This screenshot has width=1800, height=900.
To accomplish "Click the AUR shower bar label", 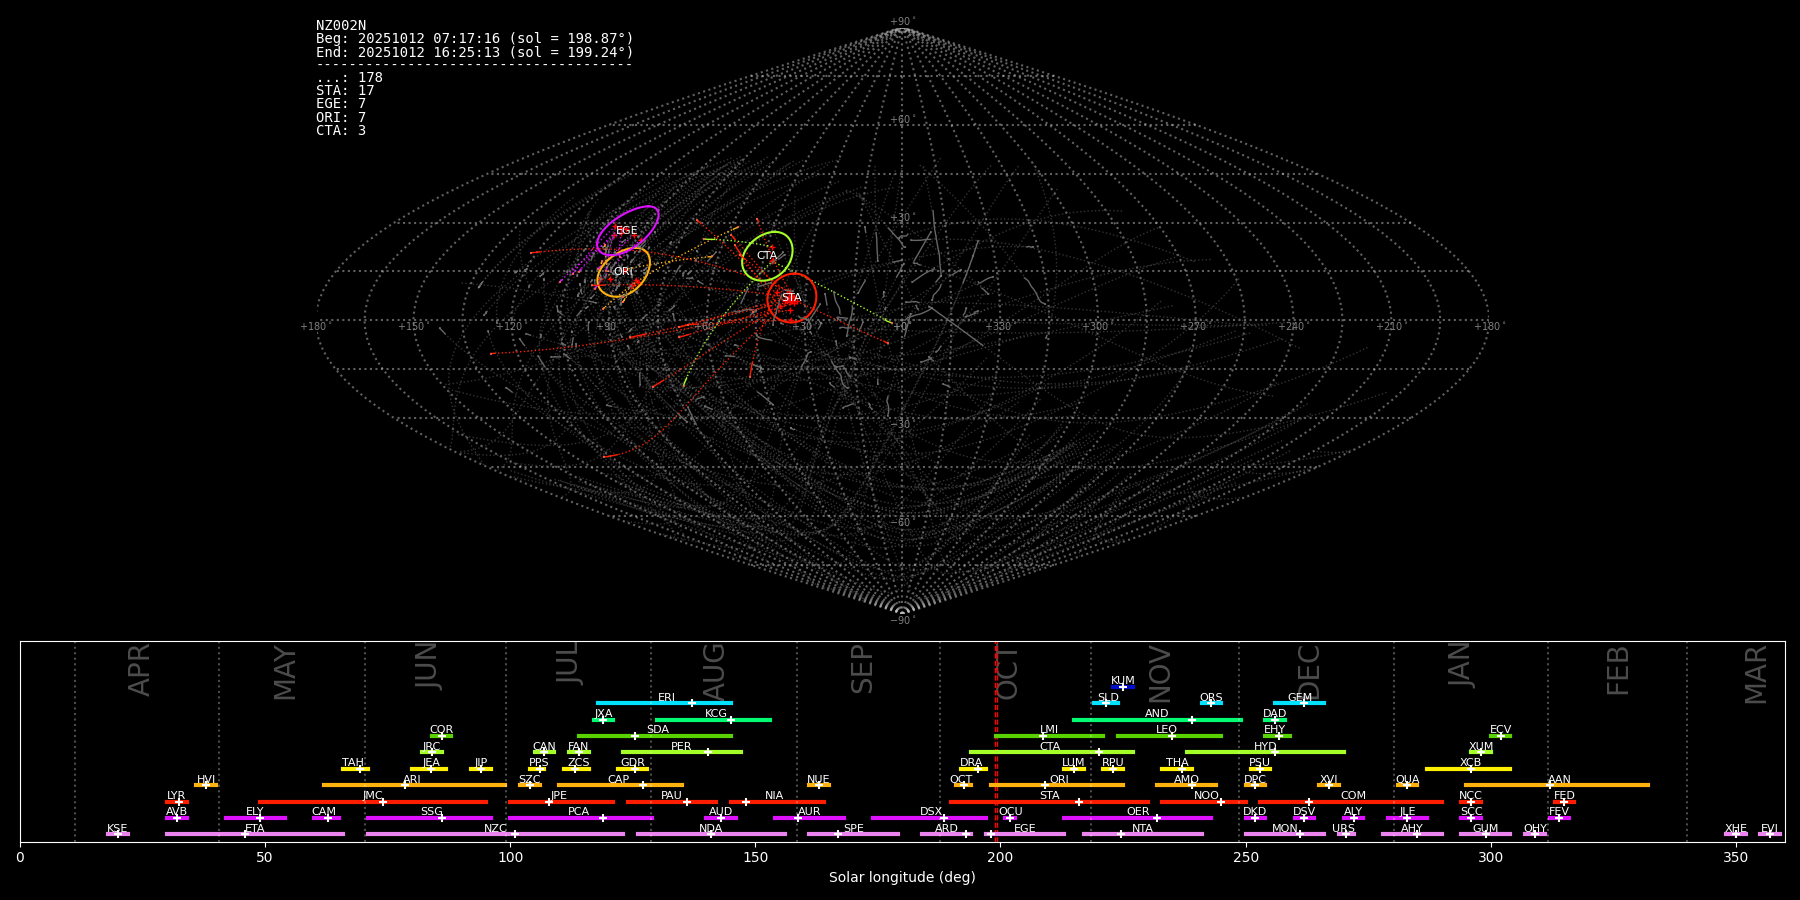I will [x=809, y=812].
